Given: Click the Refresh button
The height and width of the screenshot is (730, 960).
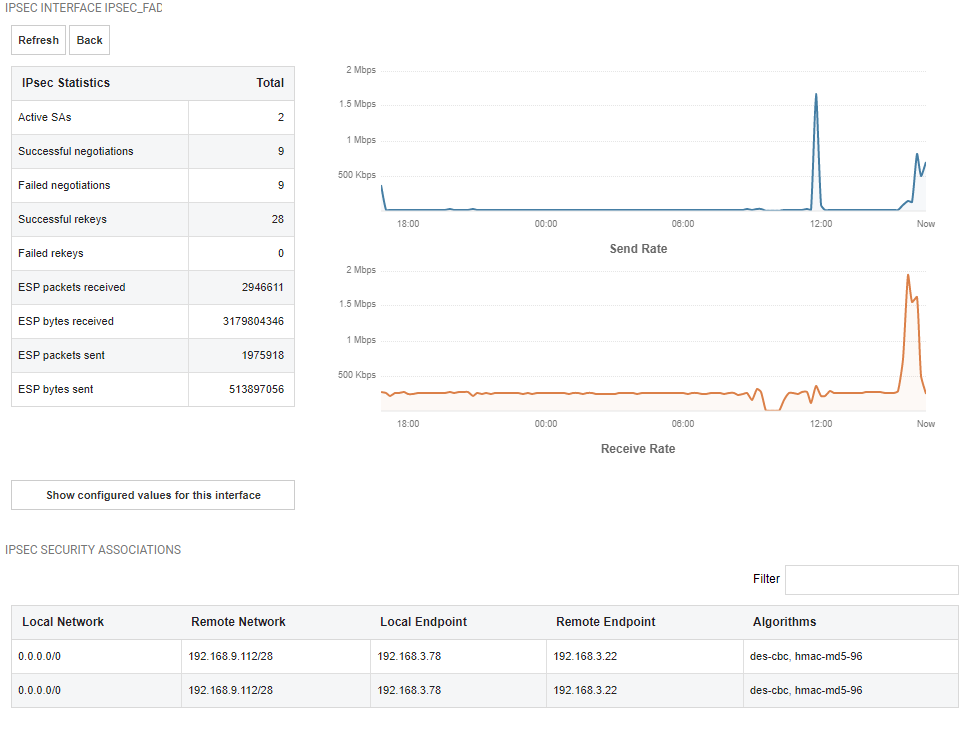Looking at the screenshot, I should point(38,40).
